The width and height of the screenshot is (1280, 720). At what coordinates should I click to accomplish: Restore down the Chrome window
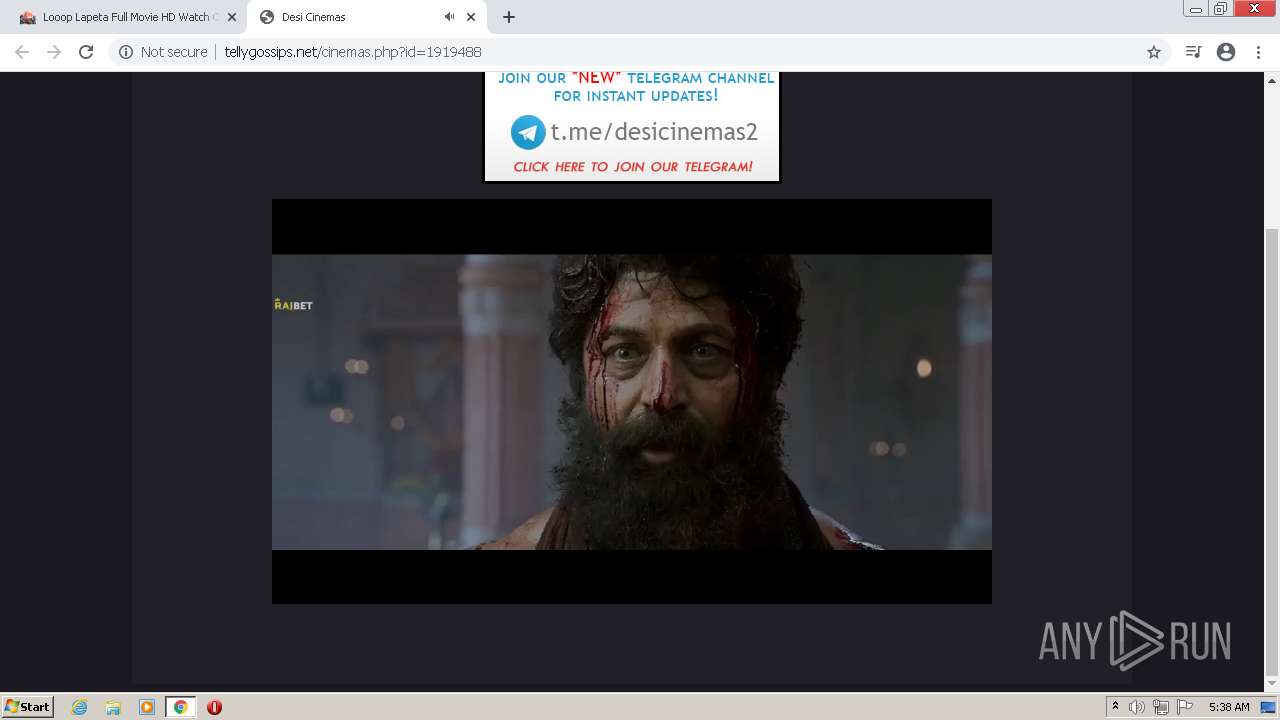pos(1221,9)
